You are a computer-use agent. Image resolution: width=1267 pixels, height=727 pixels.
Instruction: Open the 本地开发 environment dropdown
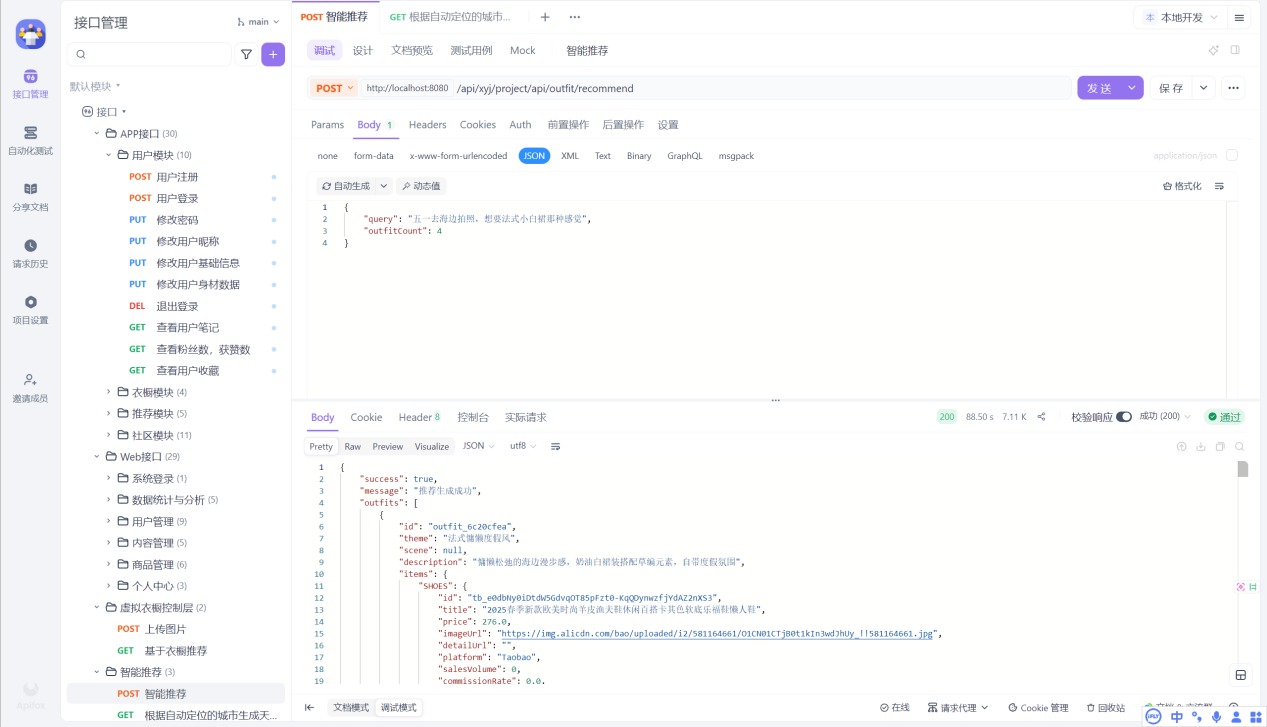1181,18
